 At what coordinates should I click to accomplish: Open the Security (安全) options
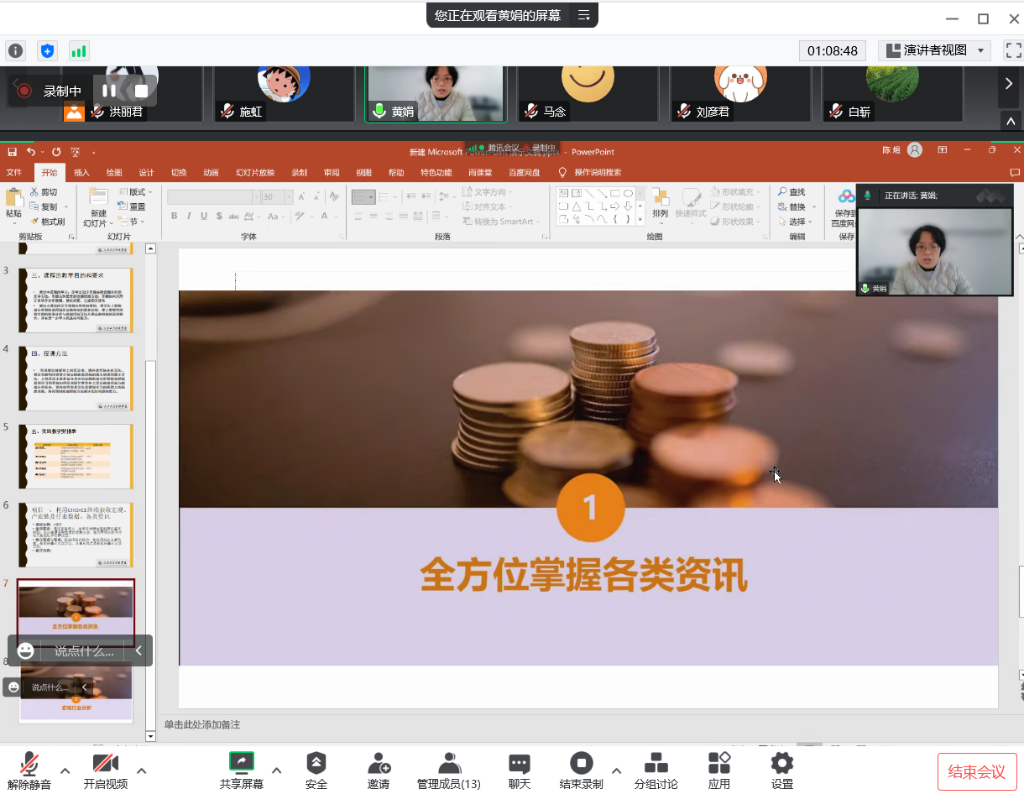316,770
